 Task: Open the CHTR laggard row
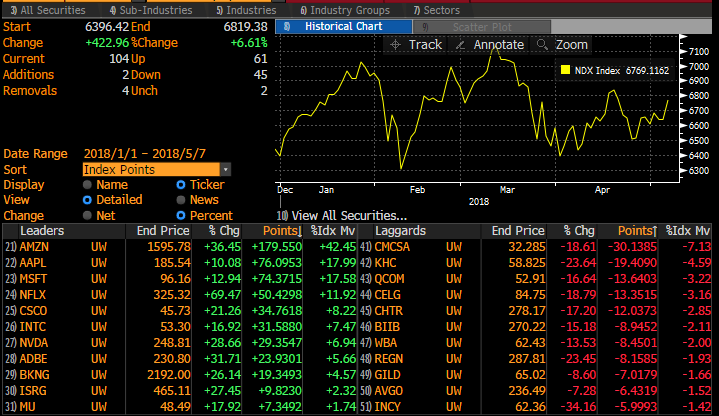pos(535,311)
